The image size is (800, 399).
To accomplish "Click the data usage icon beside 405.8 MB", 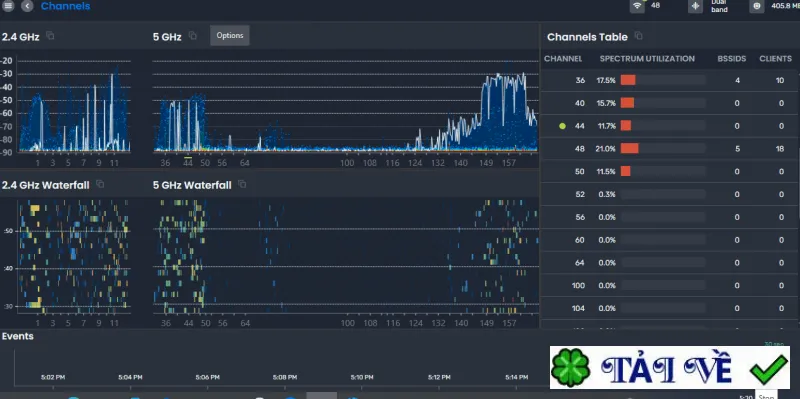I will click(x=757, y=6).
